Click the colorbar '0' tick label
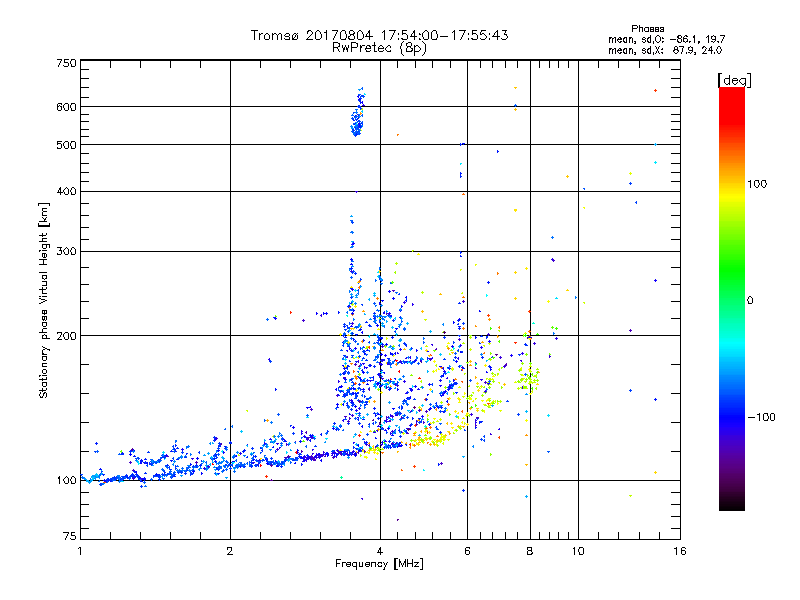 click(x=750, y=300)
